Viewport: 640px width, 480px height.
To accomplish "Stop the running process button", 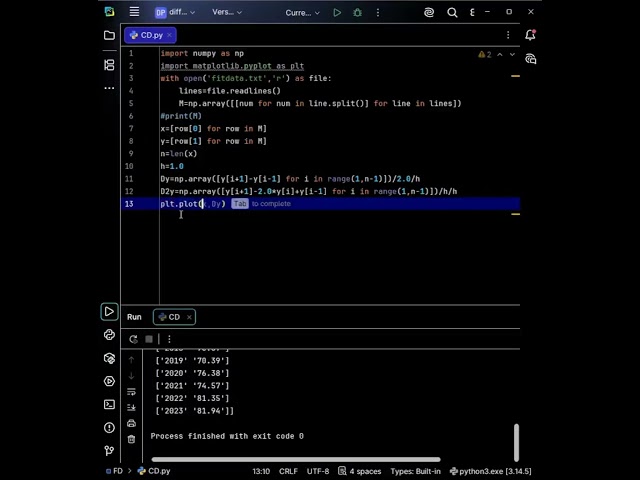I will [x=149, y=339].
